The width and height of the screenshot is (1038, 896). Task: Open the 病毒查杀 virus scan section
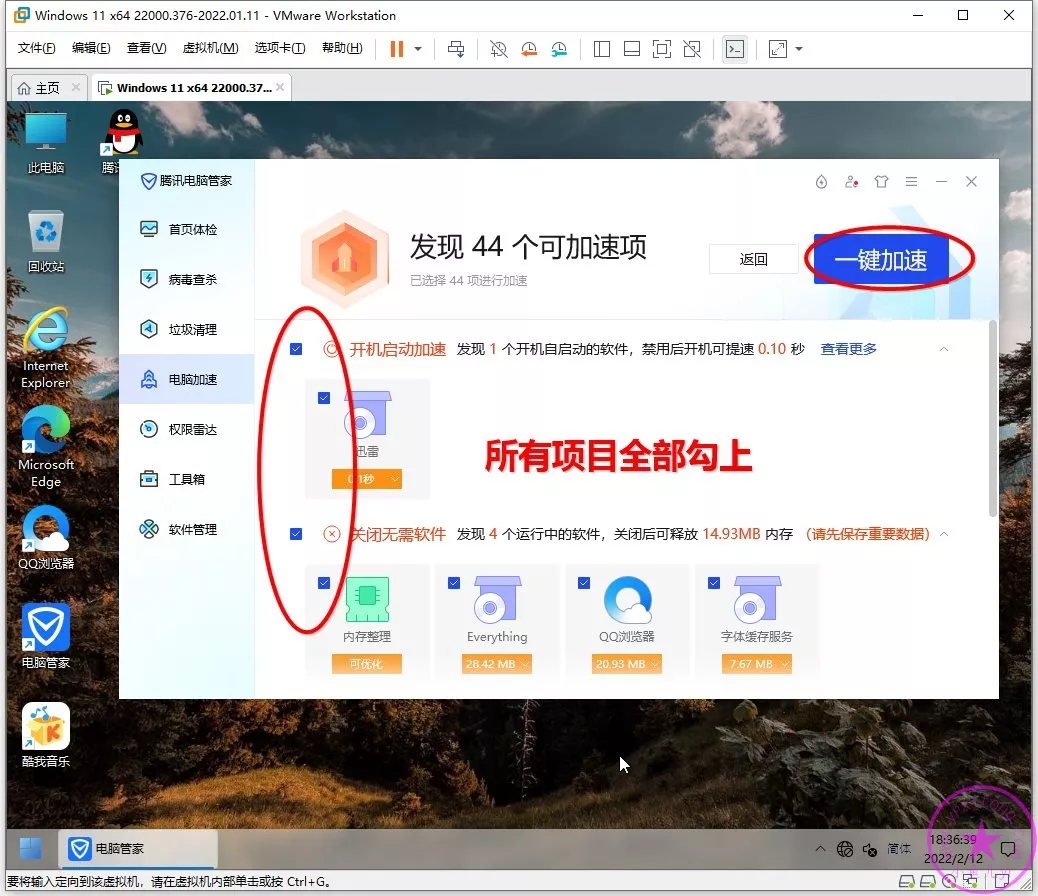191,280
